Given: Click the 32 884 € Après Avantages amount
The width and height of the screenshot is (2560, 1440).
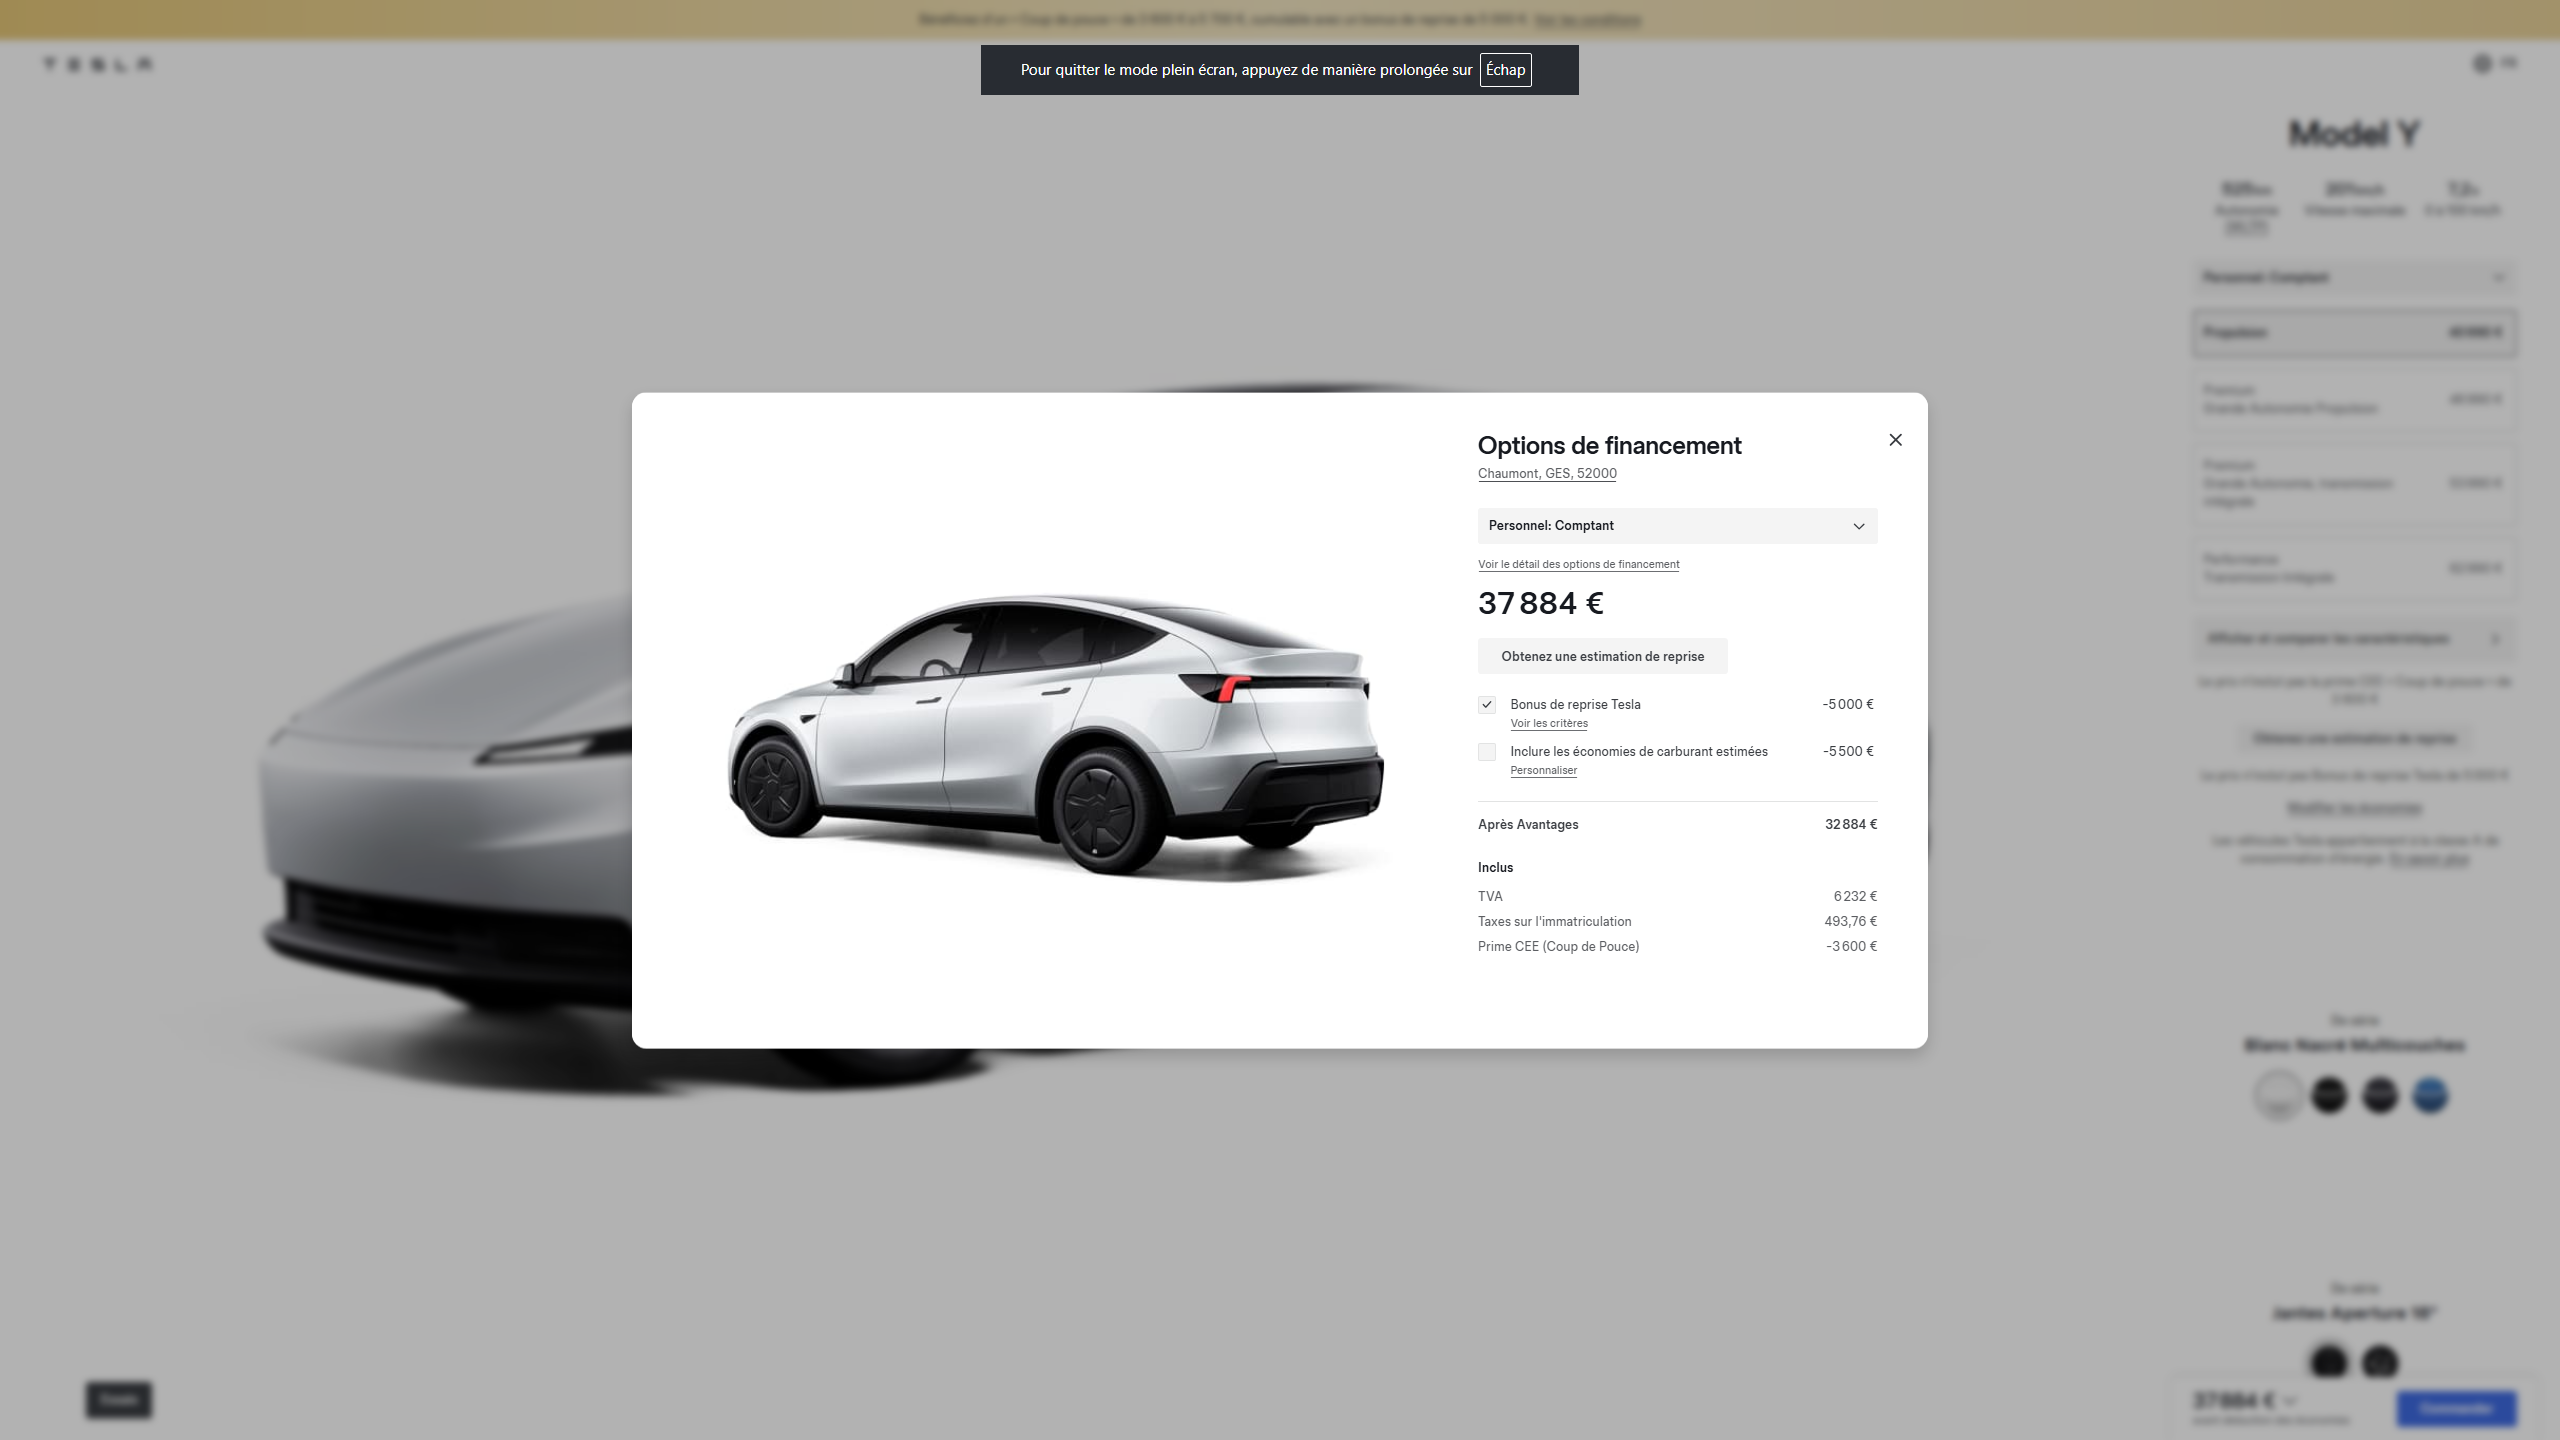Looking at the screenshot, I should pos(1850,825).
